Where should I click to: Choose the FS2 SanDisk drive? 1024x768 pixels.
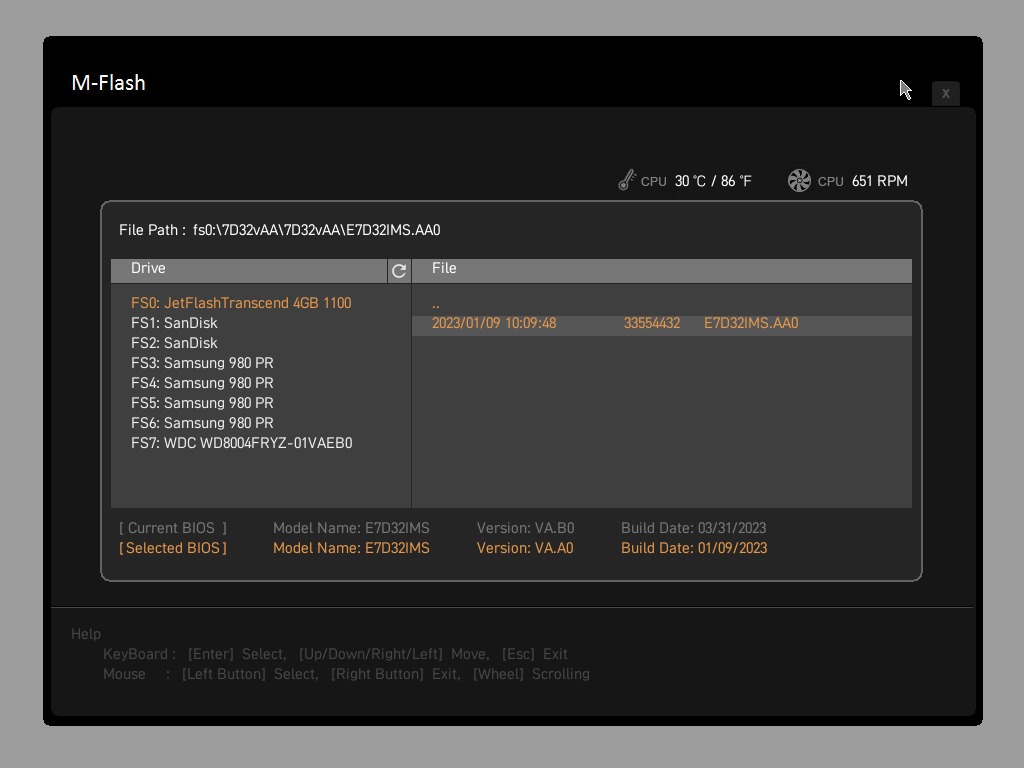pos(174,343)
